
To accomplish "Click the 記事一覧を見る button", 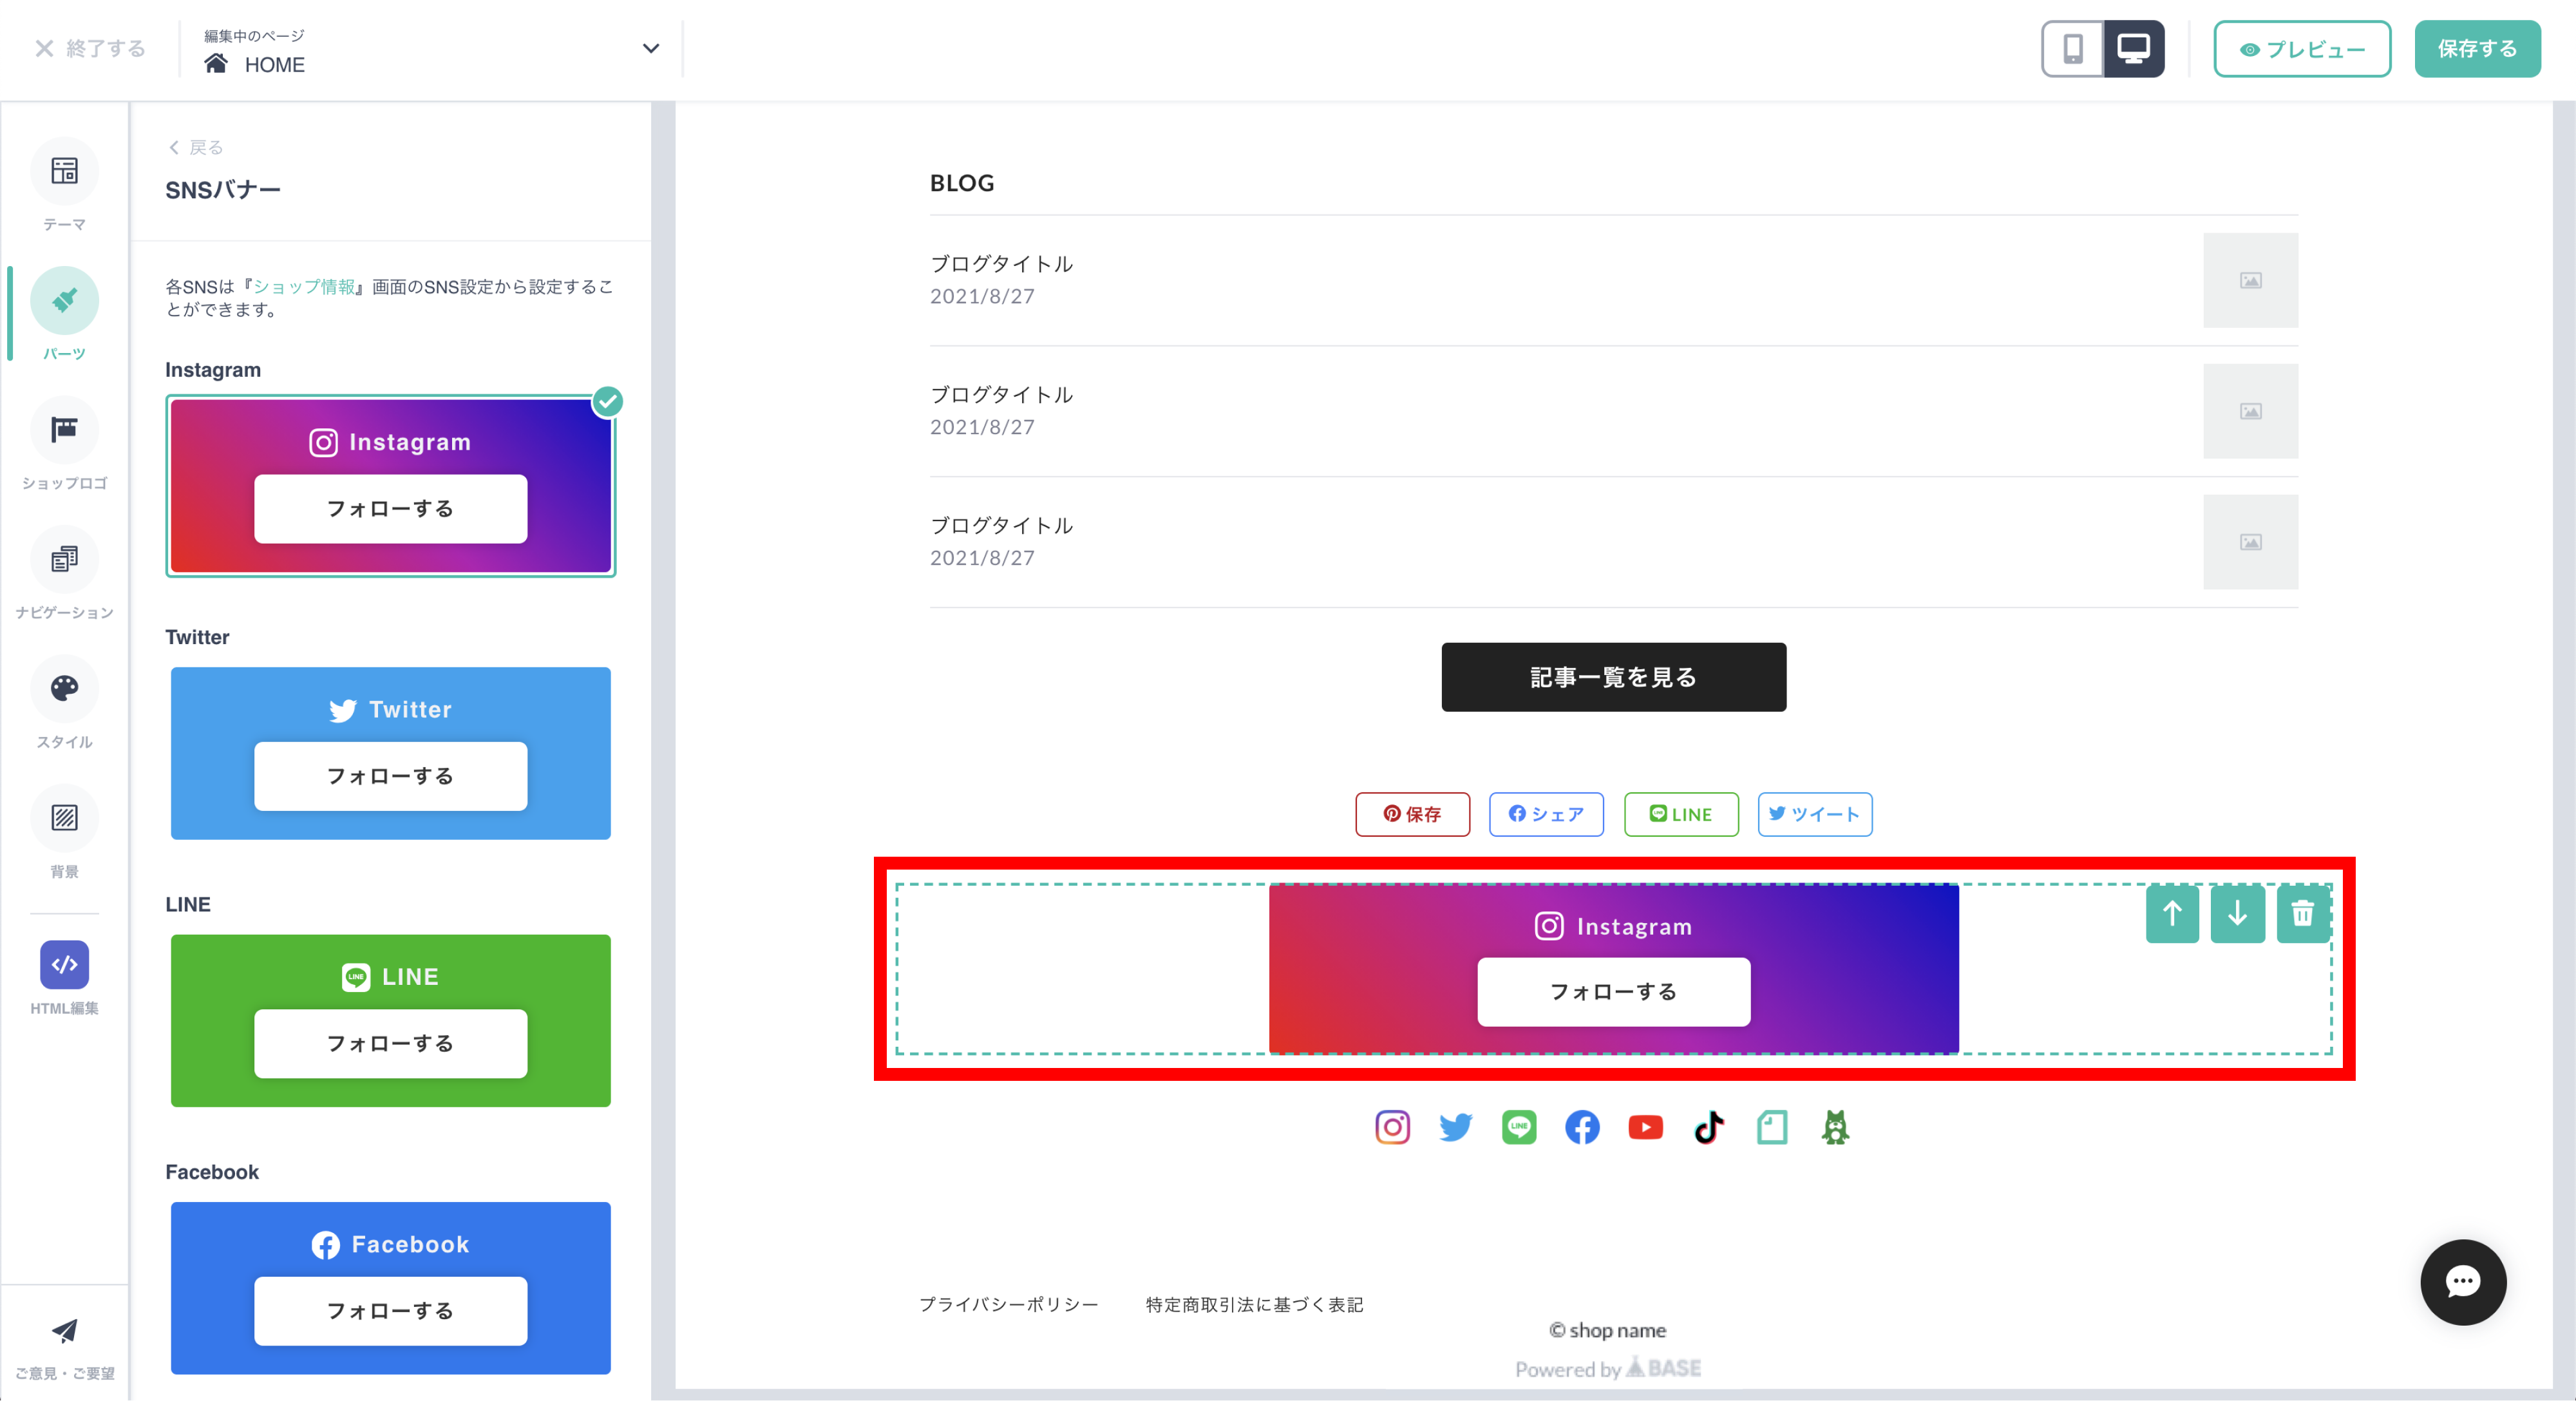I will coord(1614,677).
